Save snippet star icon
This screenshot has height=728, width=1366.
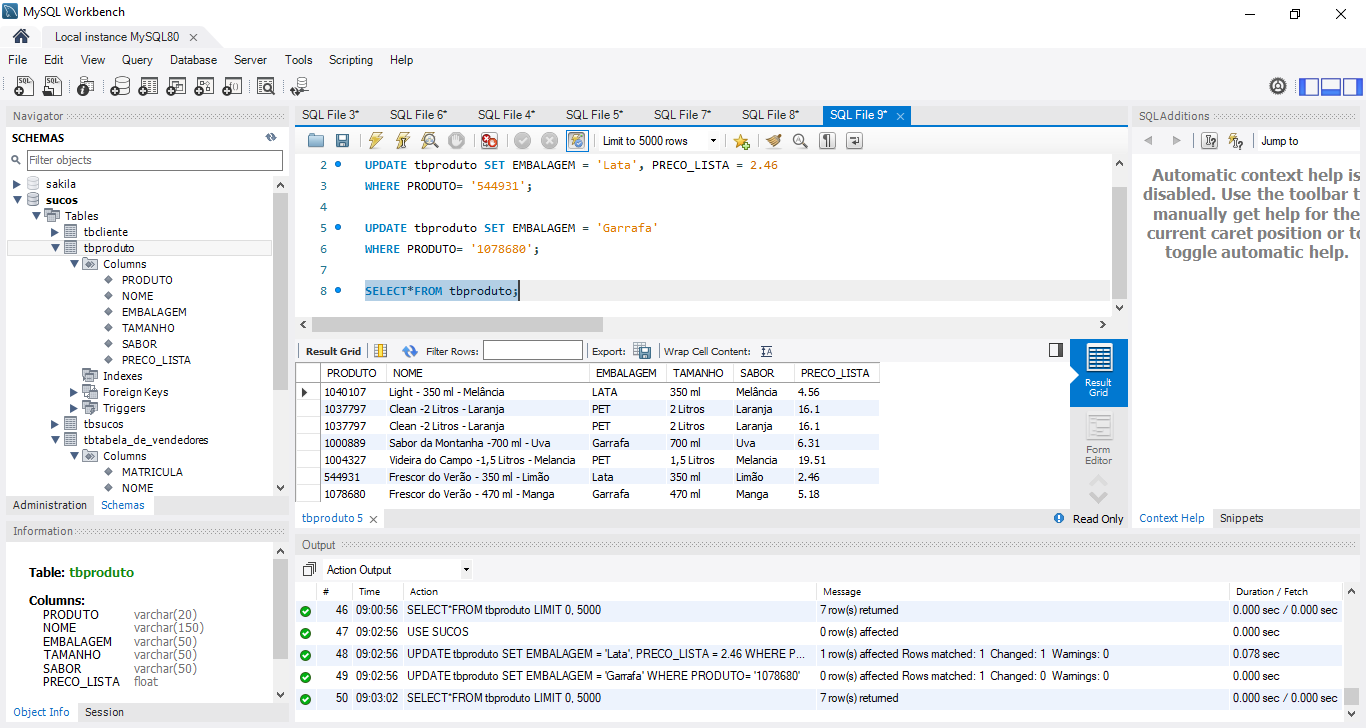tap(741, 141)
